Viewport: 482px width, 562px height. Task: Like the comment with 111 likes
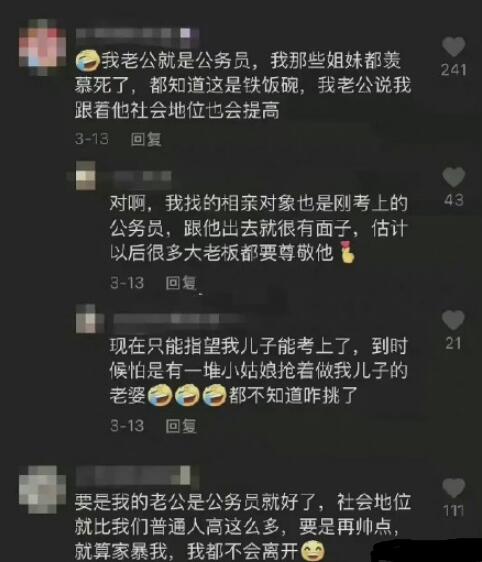(x=453, y=487)
